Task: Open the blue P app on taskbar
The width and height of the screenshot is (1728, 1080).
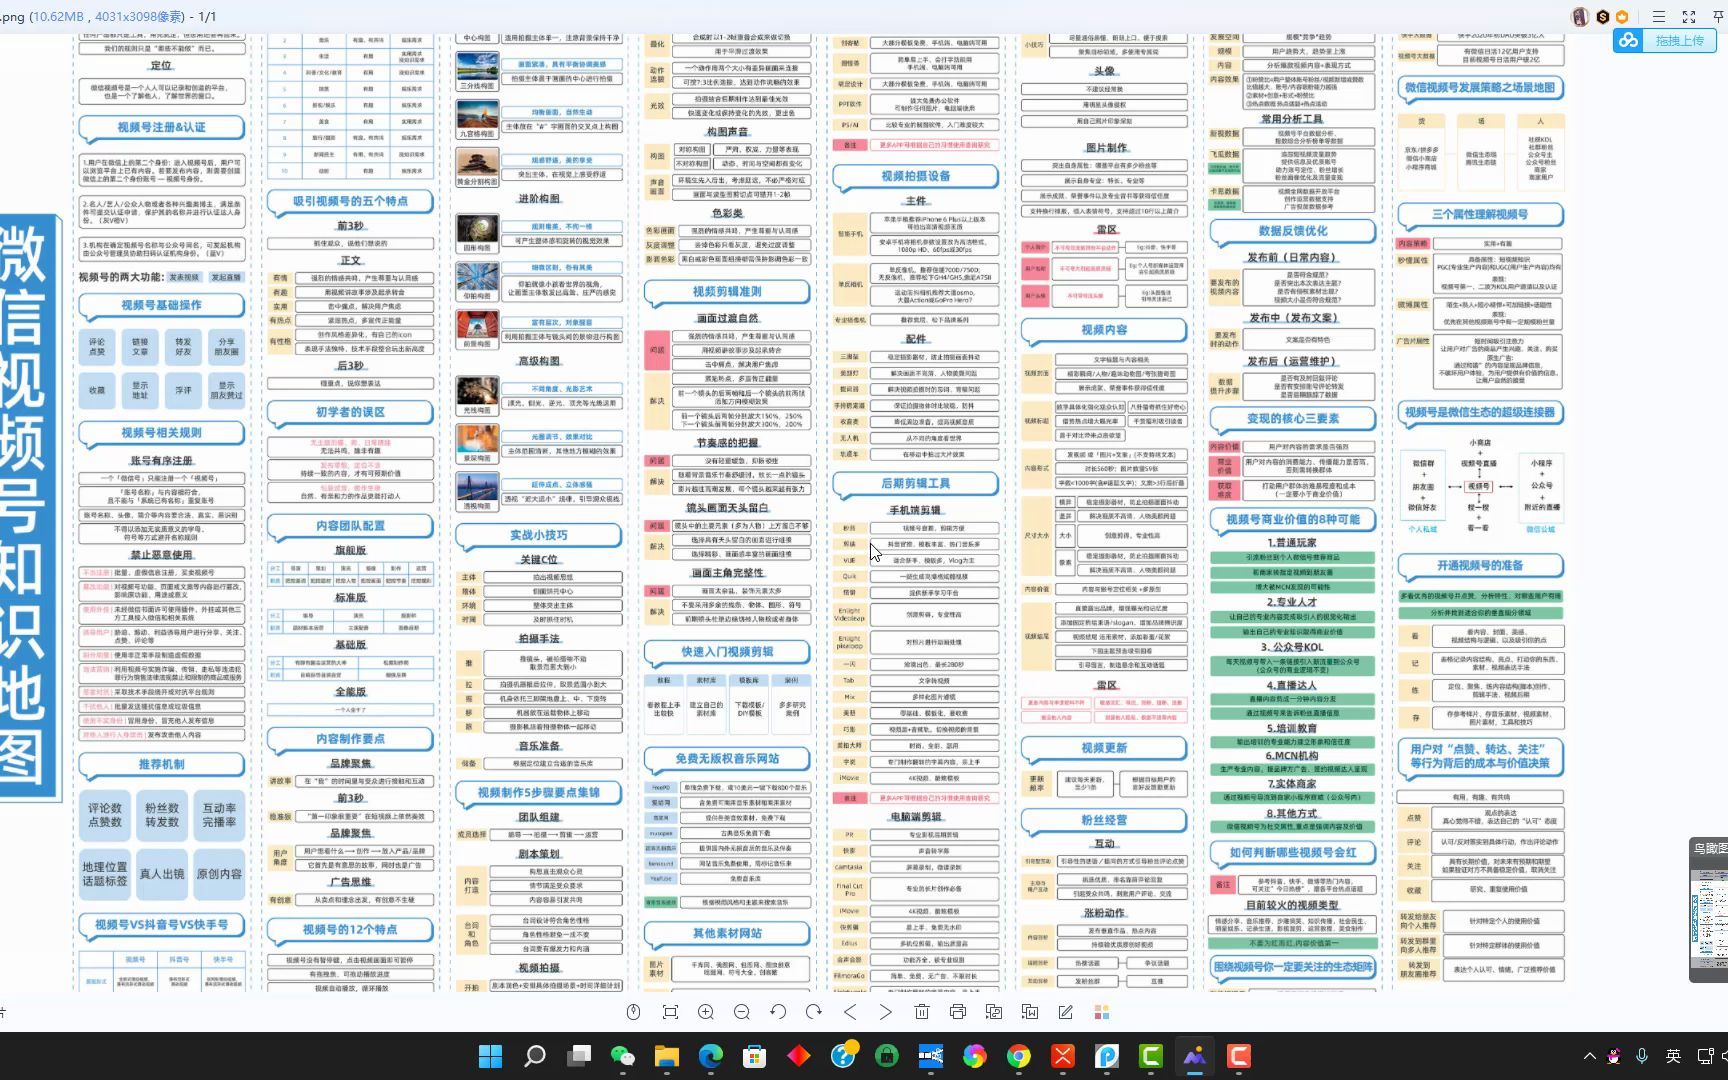Action: [1107, 1056]
